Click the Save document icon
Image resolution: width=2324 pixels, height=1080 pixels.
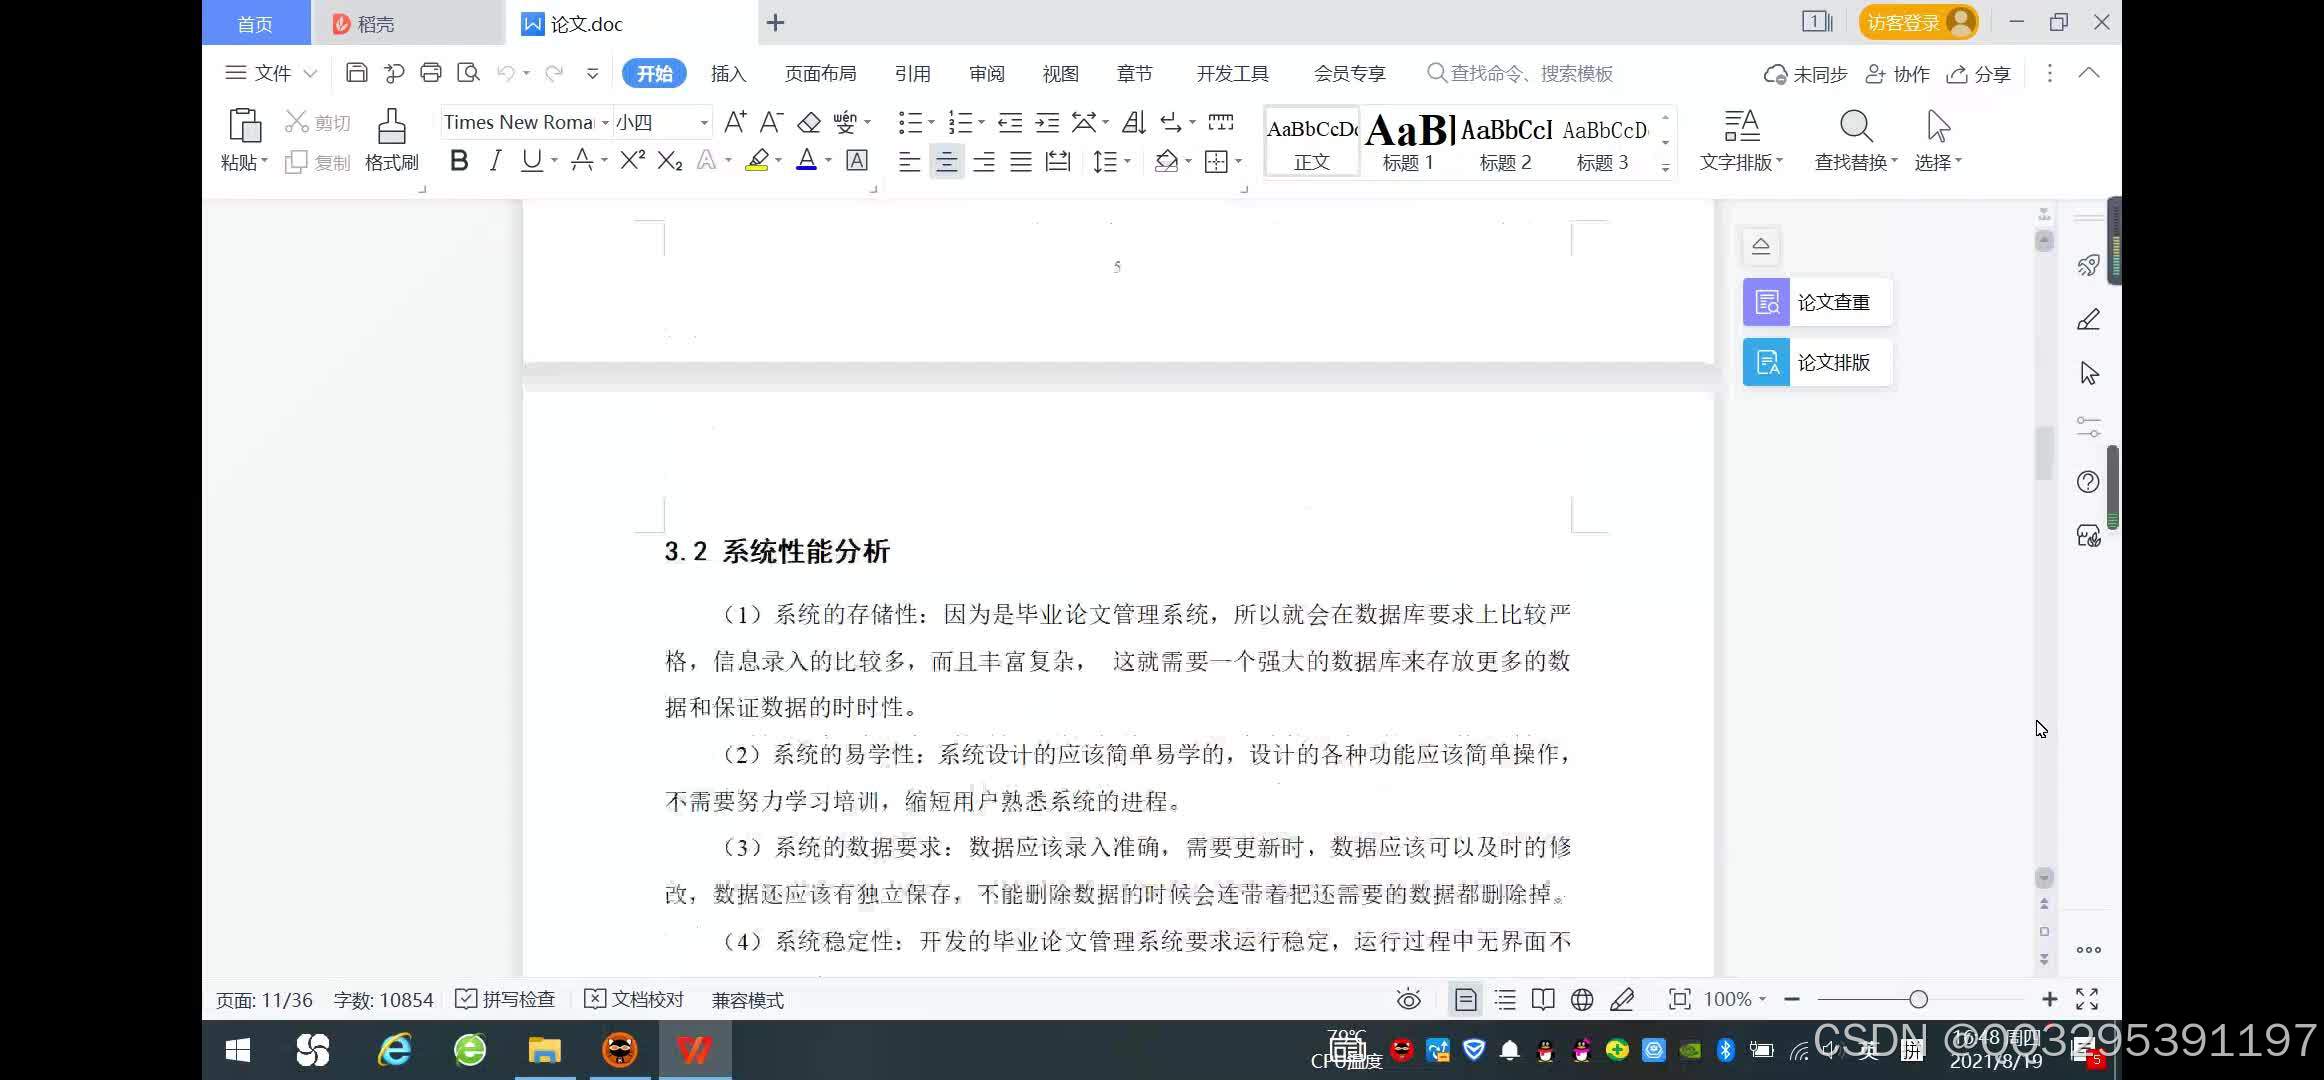356,73
